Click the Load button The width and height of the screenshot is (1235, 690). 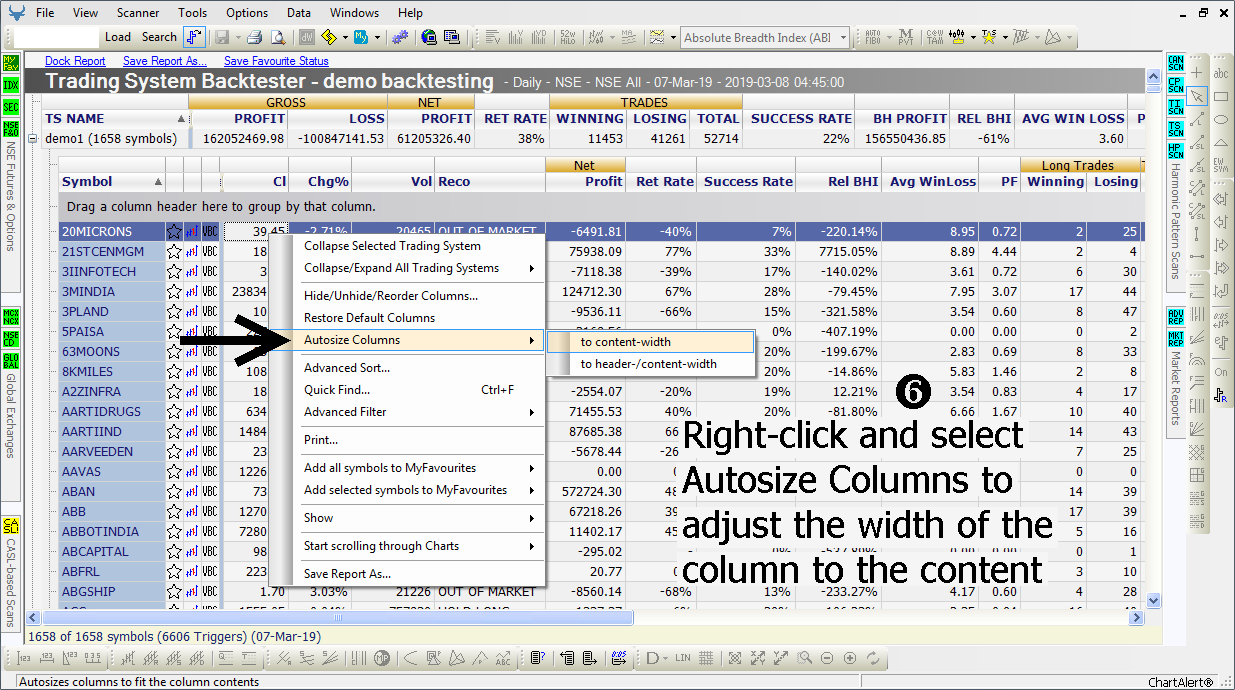click(x=118, y=37)
